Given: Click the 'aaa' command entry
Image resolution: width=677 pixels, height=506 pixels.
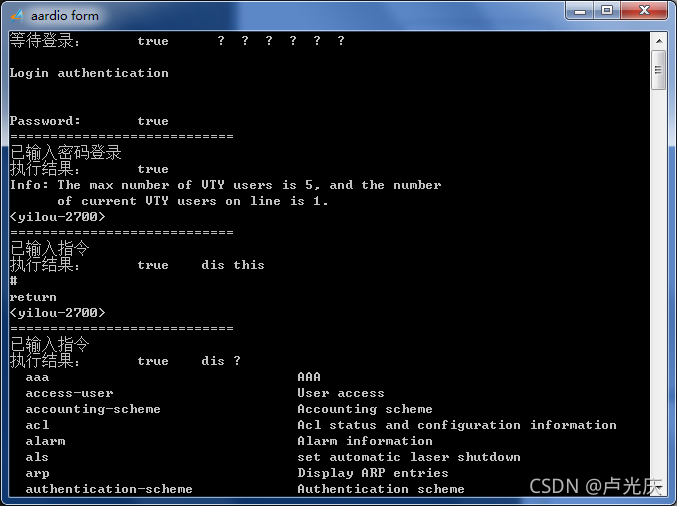Looking at the screenshot, I should (x=37, y=378).
